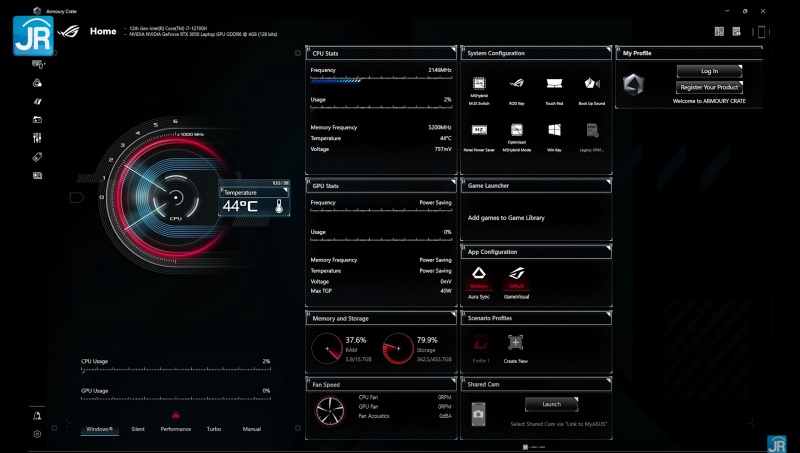Open Game Library from the left sidebar
800x453 pixels.
37,119
